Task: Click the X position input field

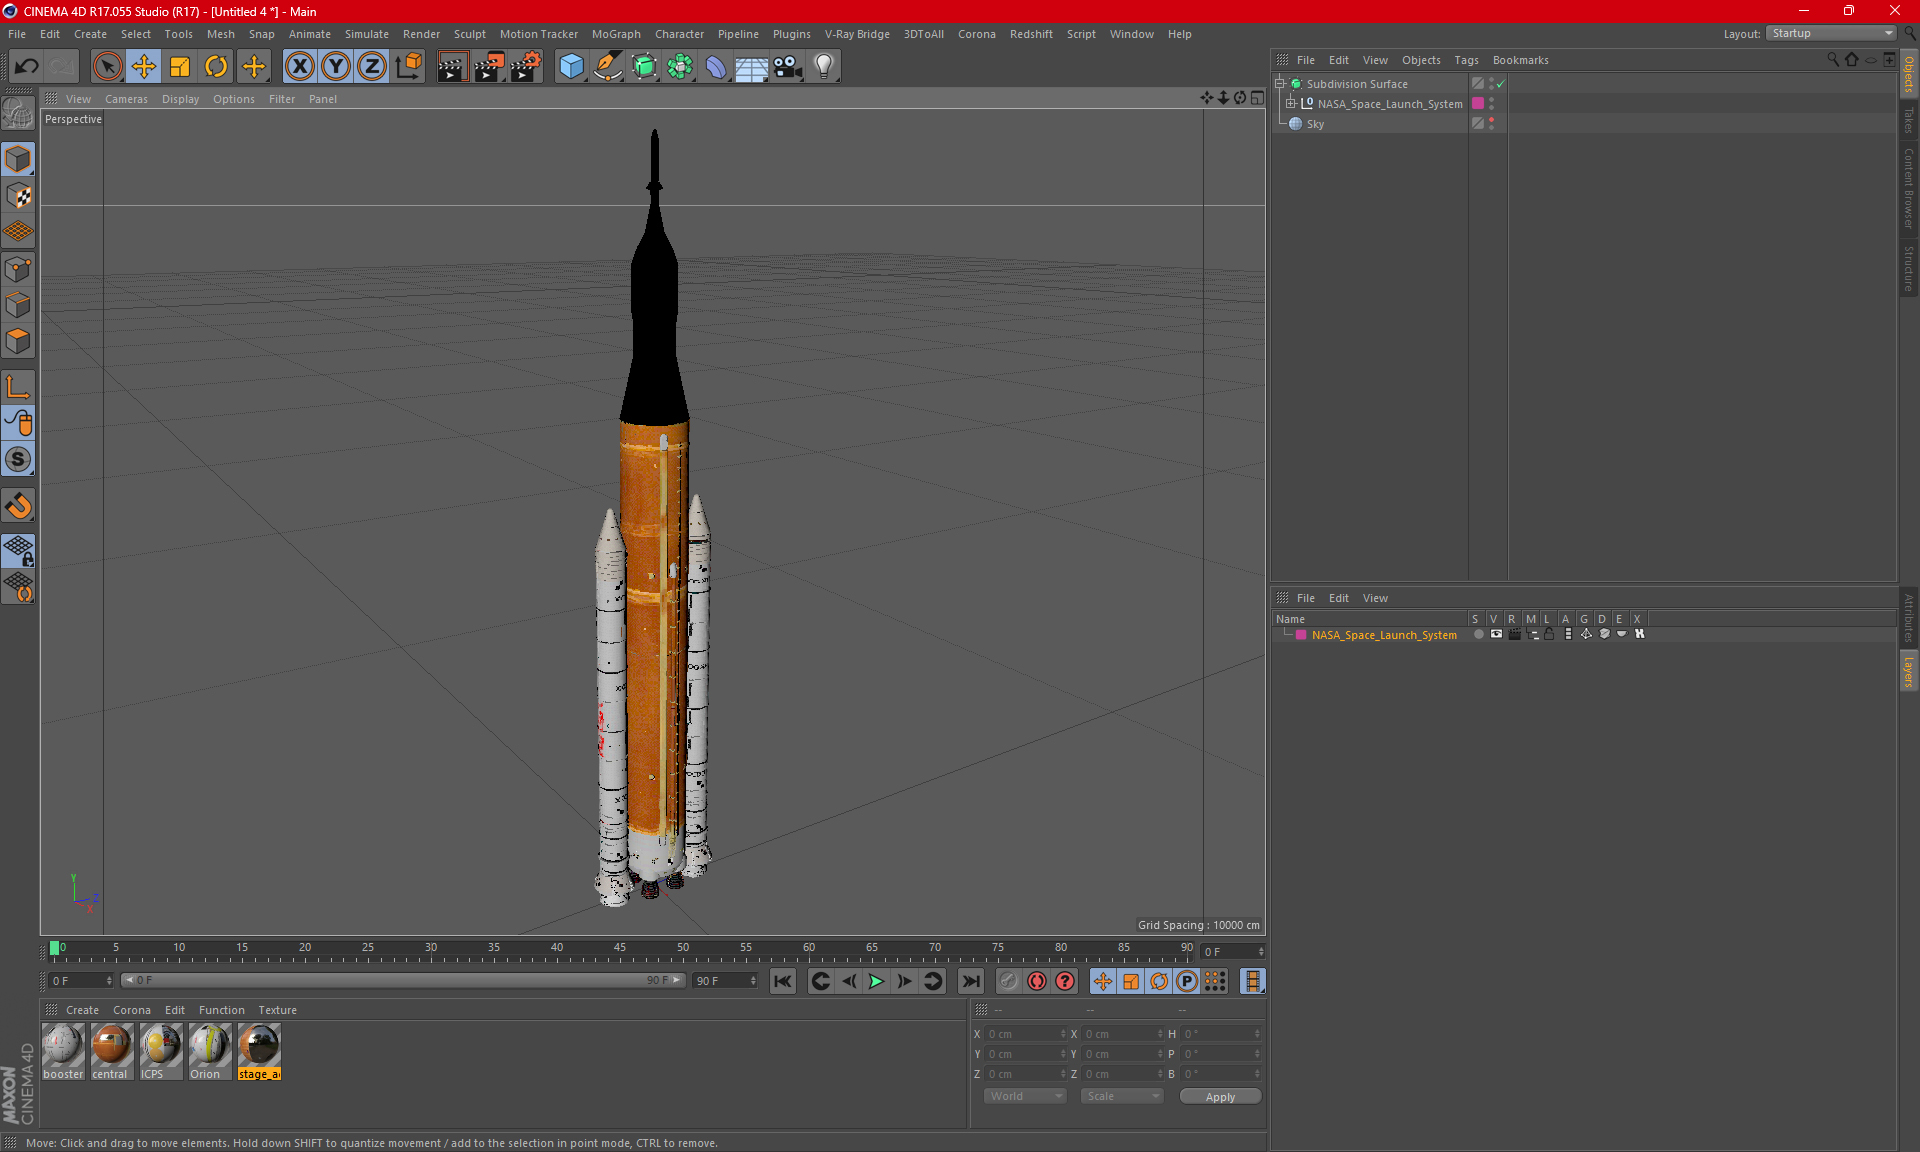Action: (1025, 1034)
